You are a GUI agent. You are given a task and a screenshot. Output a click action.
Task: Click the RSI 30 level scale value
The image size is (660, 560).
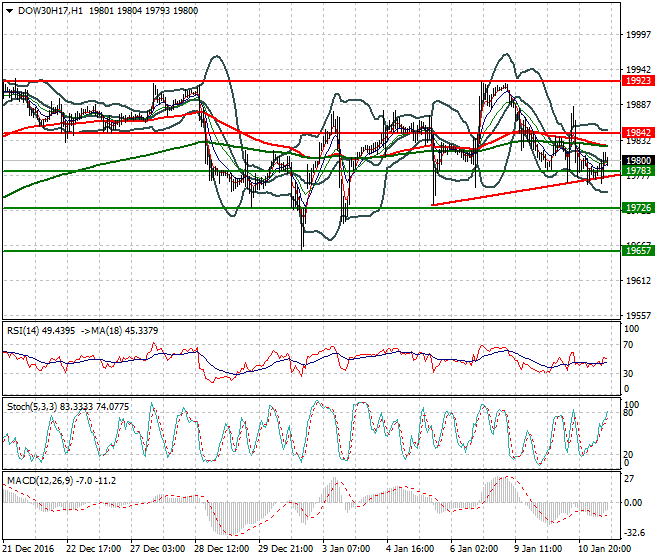tap(628, 373)
